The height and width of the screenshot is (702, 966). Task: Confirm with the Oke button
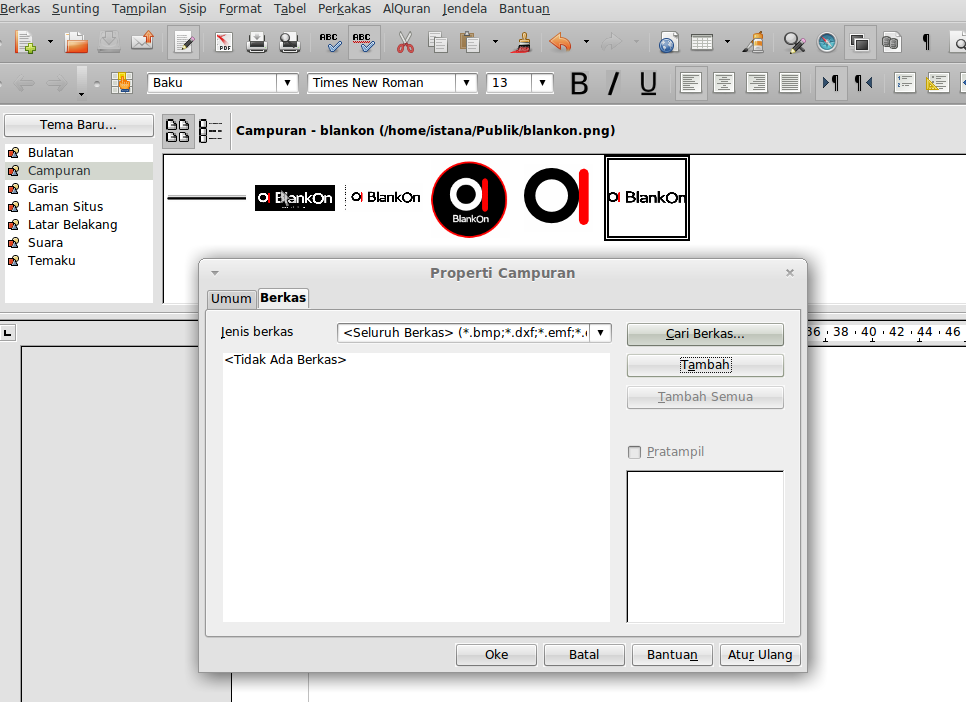pos(496,655)
